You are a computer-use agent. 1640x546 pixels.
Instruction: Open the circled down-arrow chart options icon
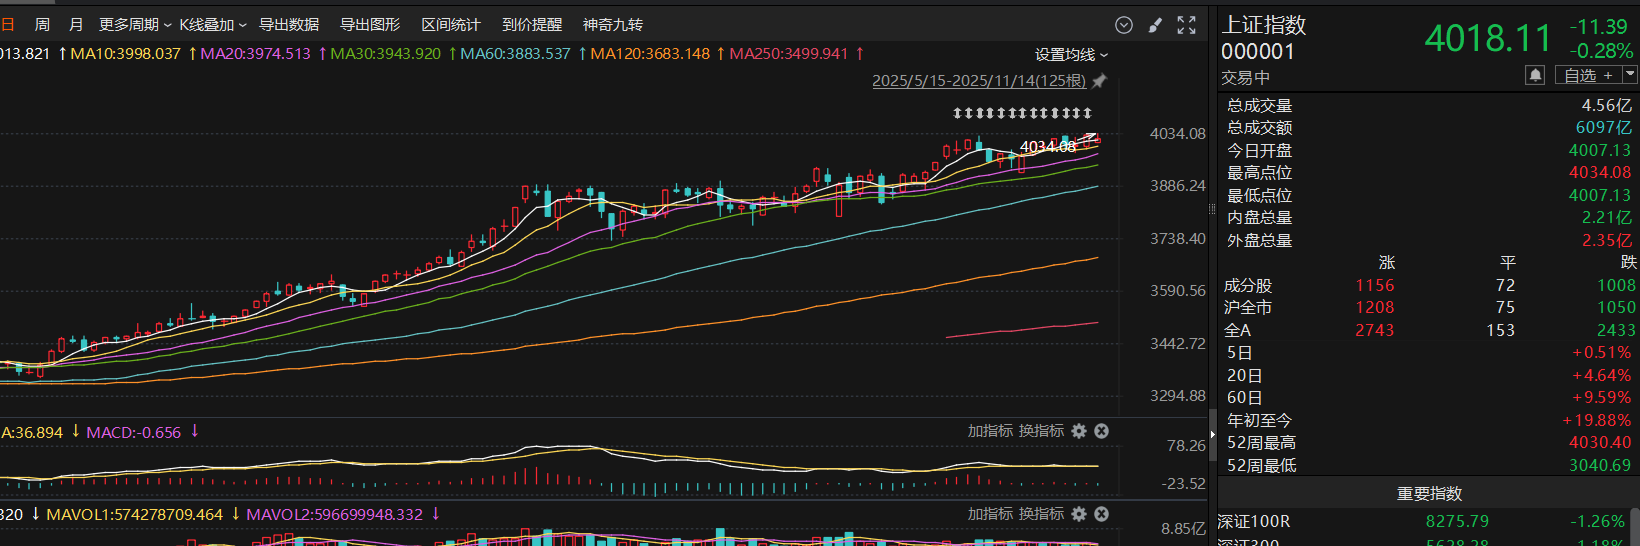click(1124, 25)
